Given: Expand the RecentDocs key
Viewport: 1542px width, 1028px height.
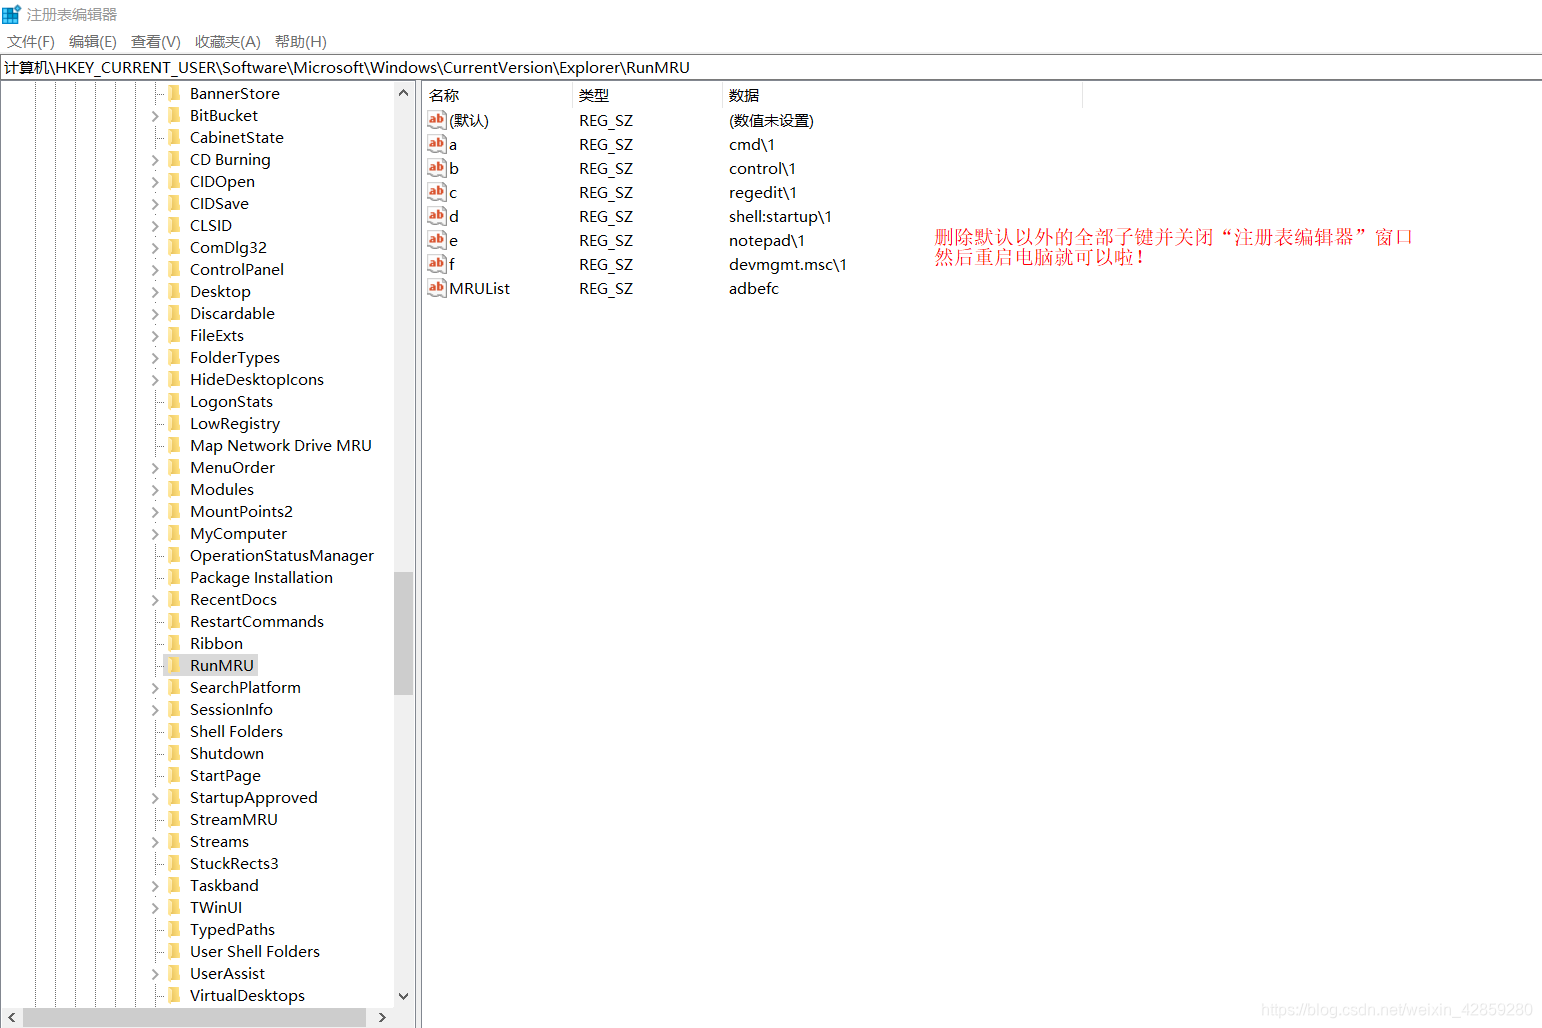Looking at the screenshot, I should pyautogui.click(x=155, y=600).
